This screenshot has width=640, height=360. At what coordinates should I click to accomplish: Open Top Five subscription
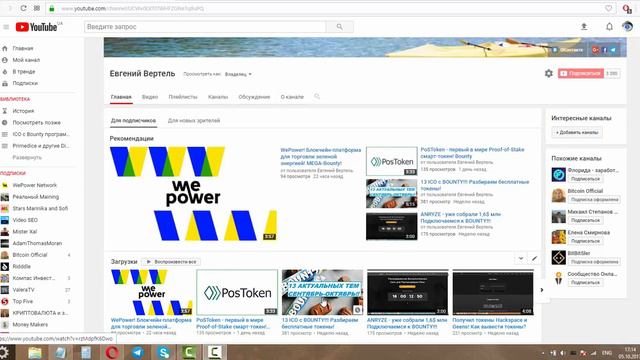pos(22,302)
